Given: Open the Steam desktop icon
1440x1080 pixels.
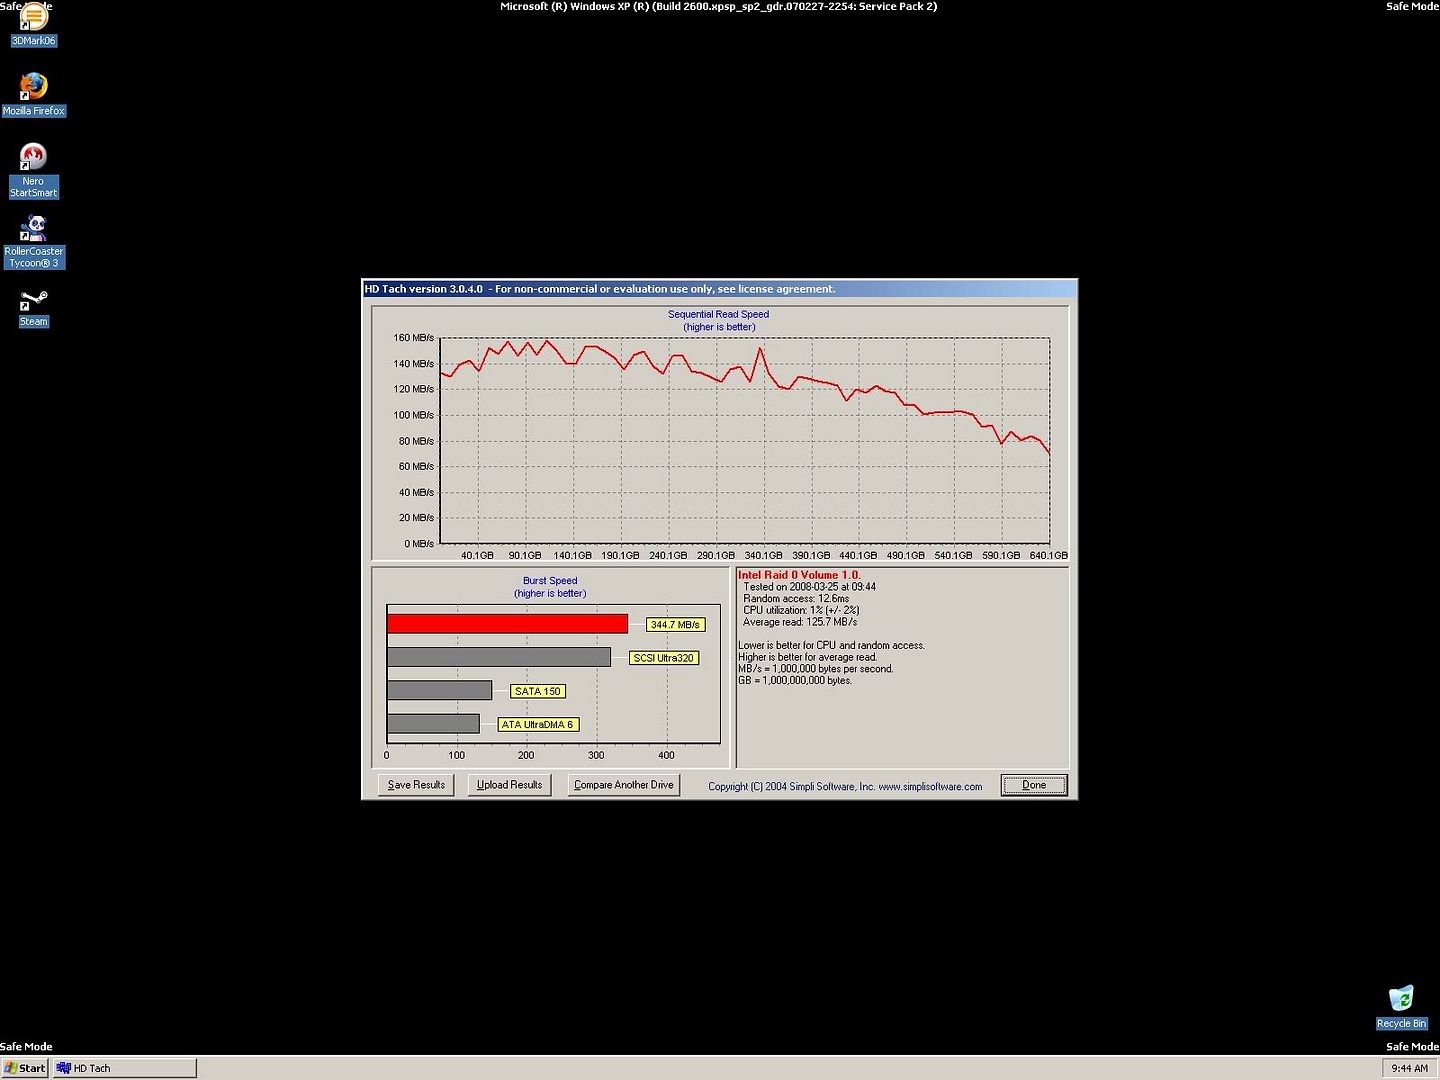Looking at the screenshot, I should 33,308.
